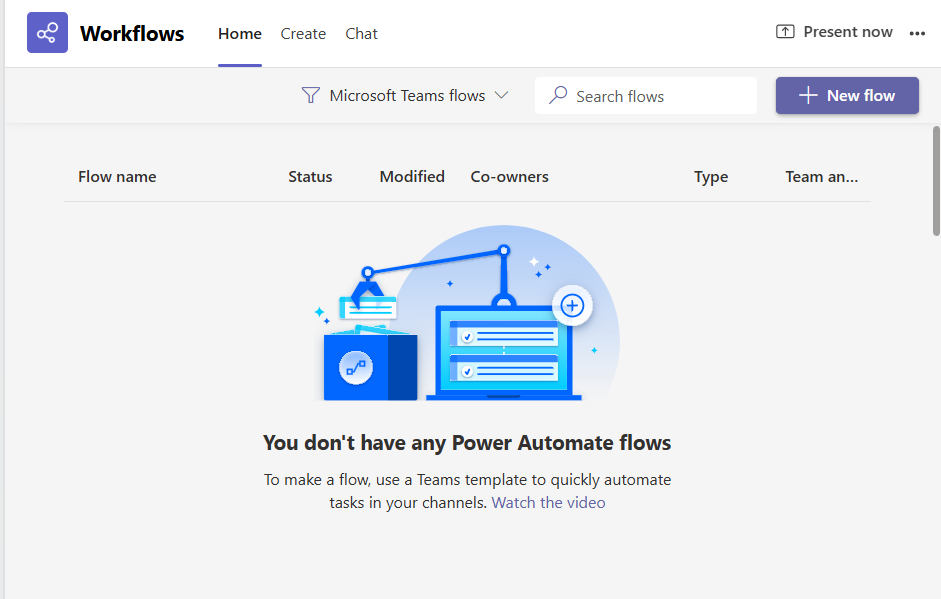Screen dimensions: 941x599
Task: Select the Status column header
Action: pyautogui.click(x=310, y=177)
